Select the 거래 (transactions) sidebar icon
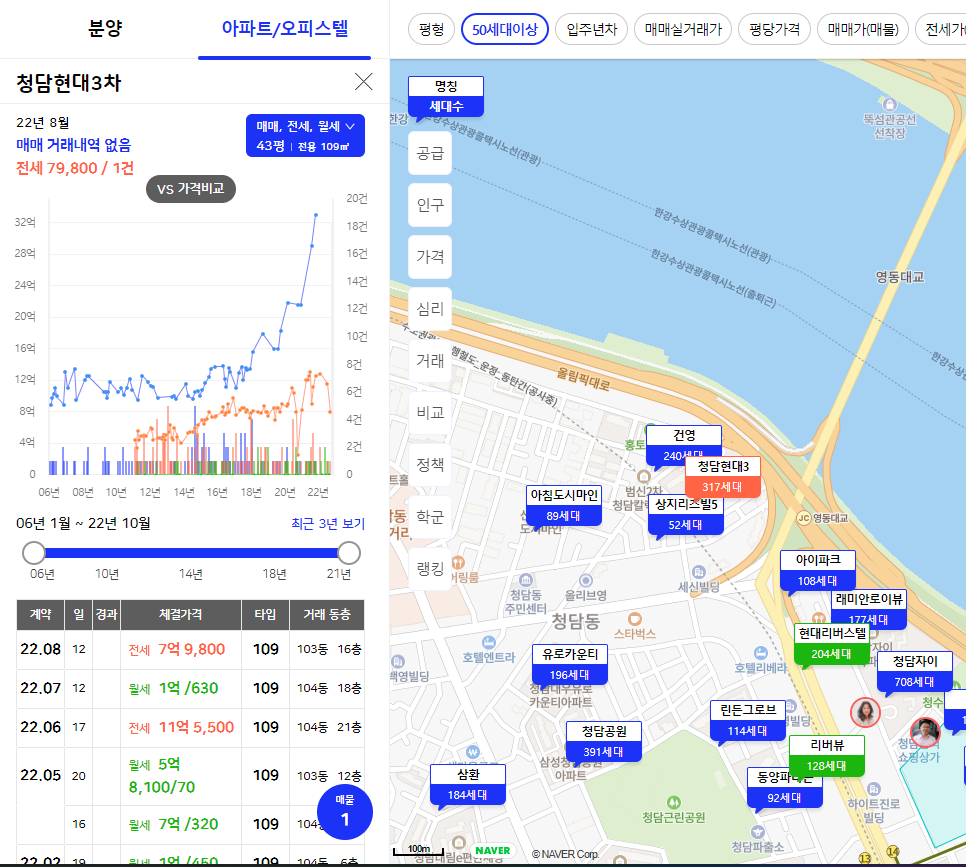Image resolution: width=966 pixels, height=867 pixels. click(429, 361)
